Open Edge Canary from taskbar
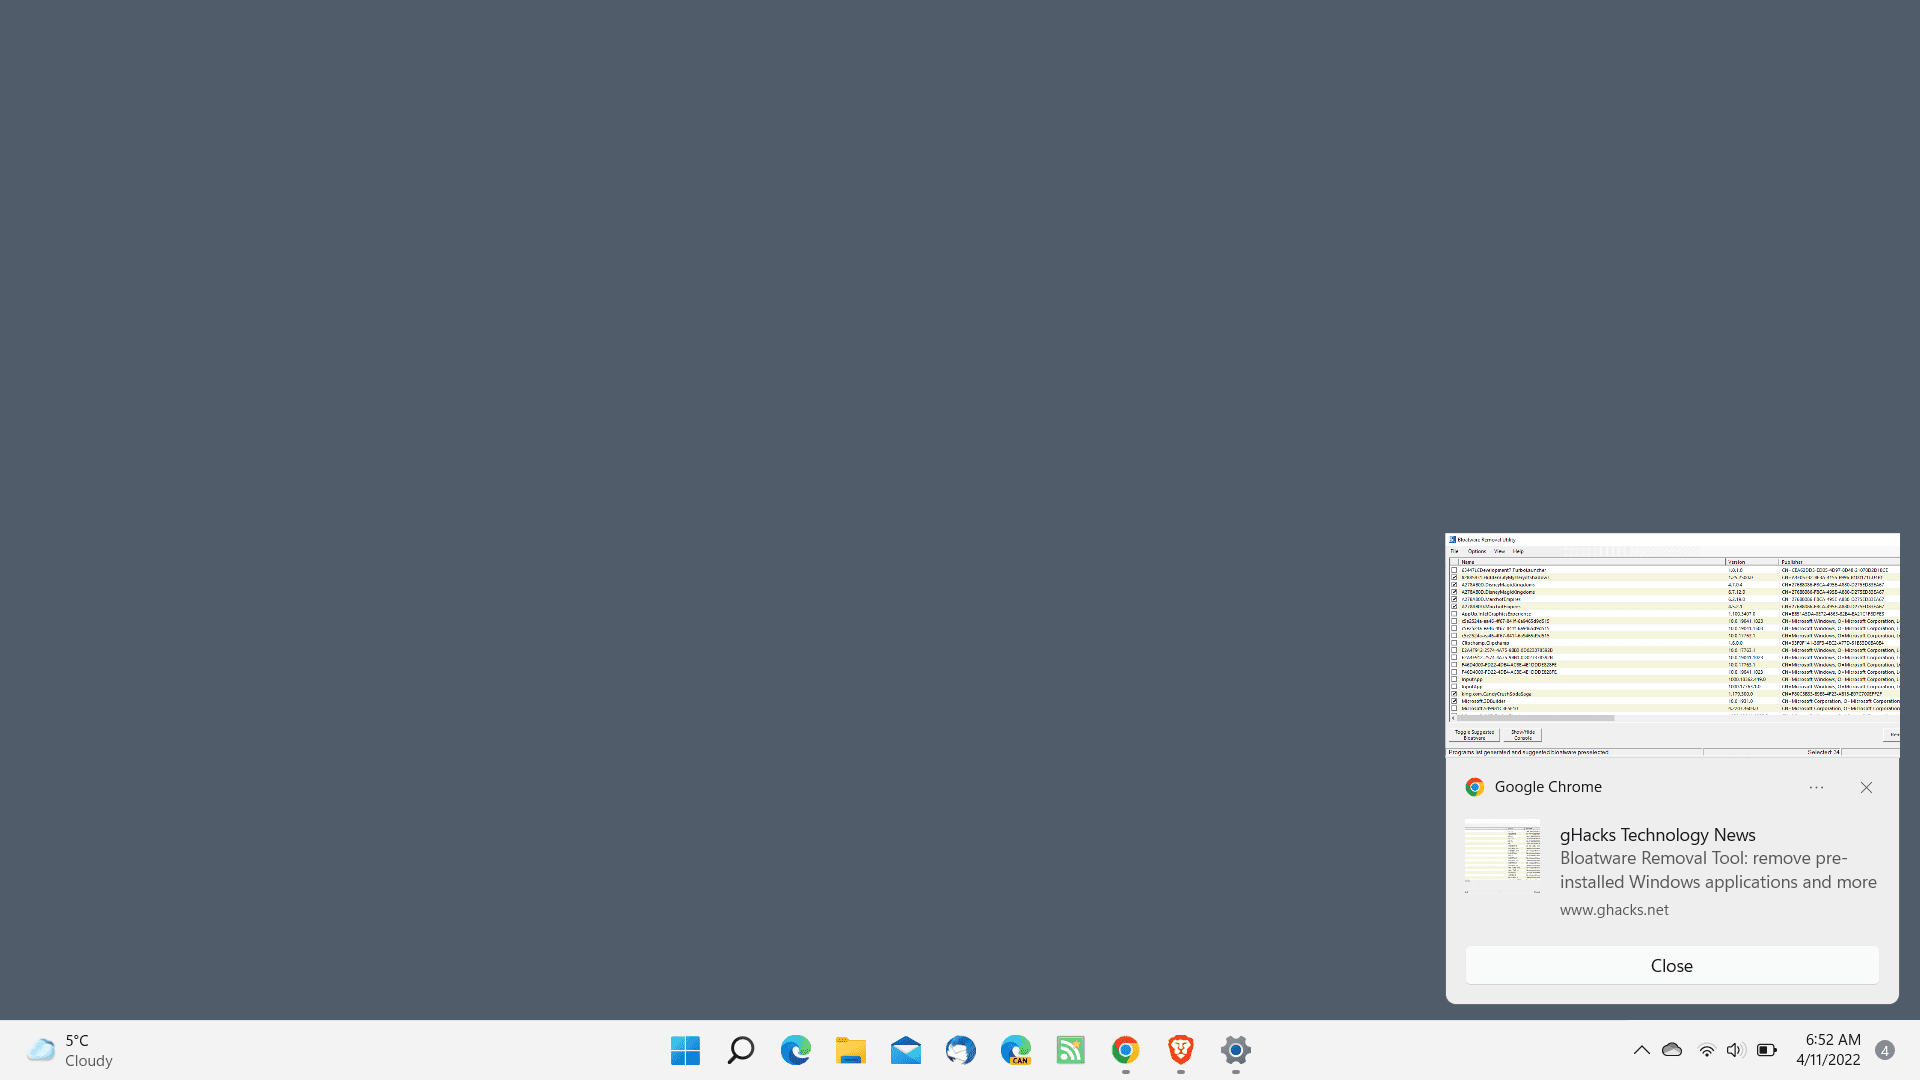 click(x=1016, y=1050)
